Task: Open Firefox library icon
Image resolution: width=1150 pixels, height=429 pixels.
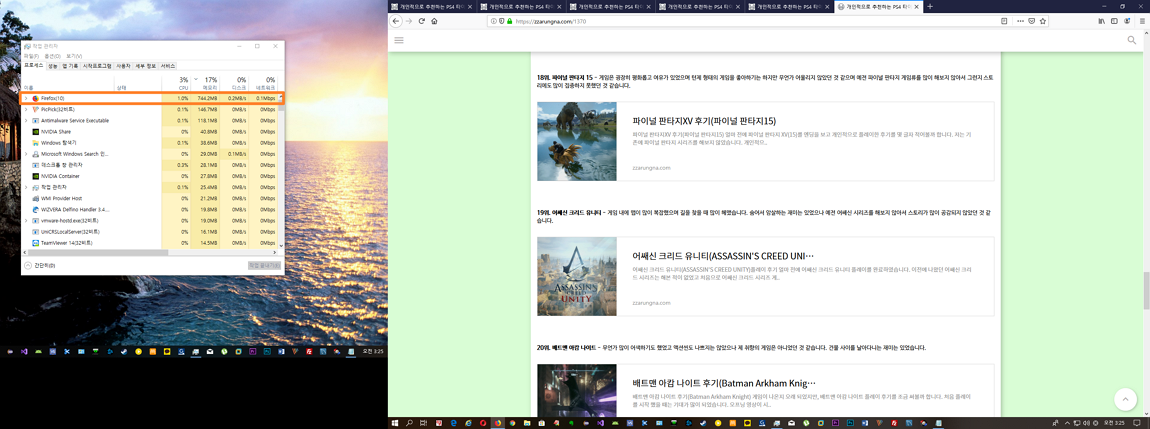Action: [1101, 21]
